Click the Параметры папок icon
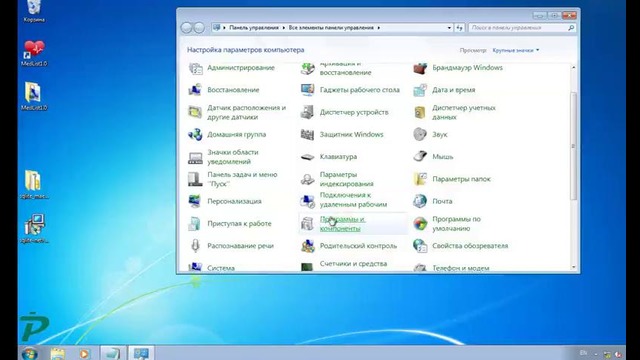 click(420, 179)
